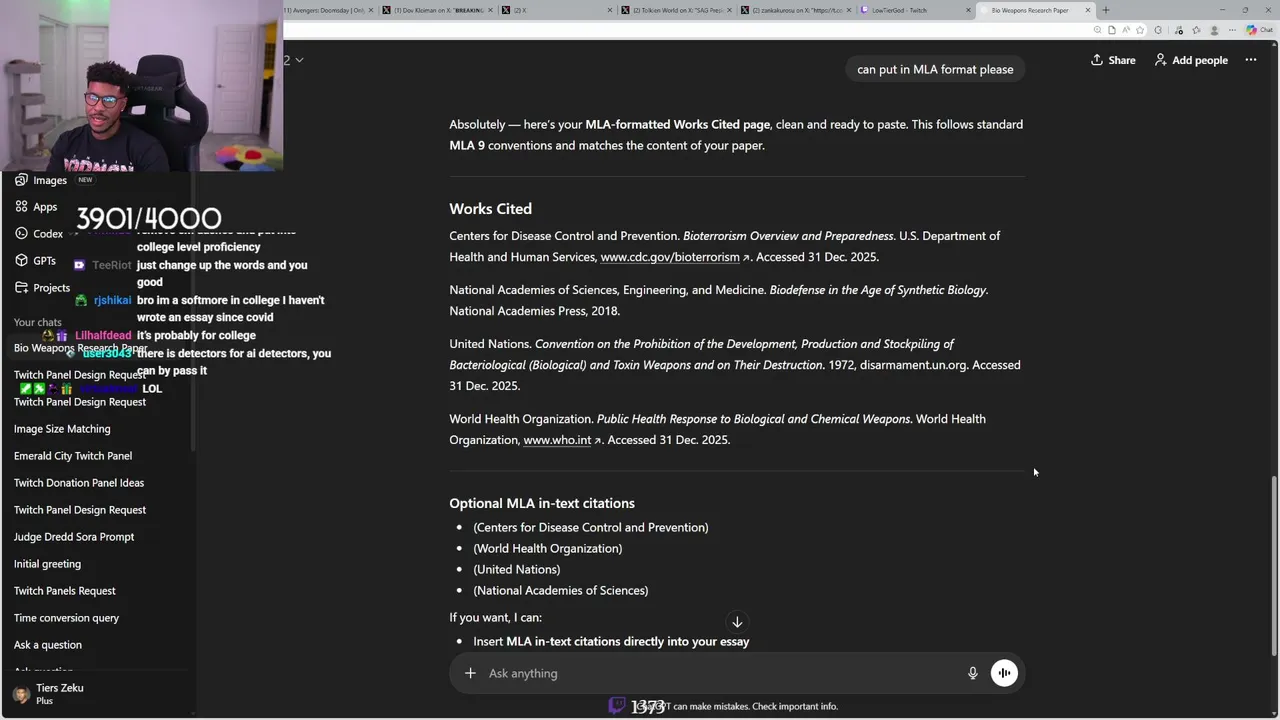The width and height of the screenshot is (1280, 720).
Task: Click the Optional MLA in-text citations heading
Action: click(542, 503)
